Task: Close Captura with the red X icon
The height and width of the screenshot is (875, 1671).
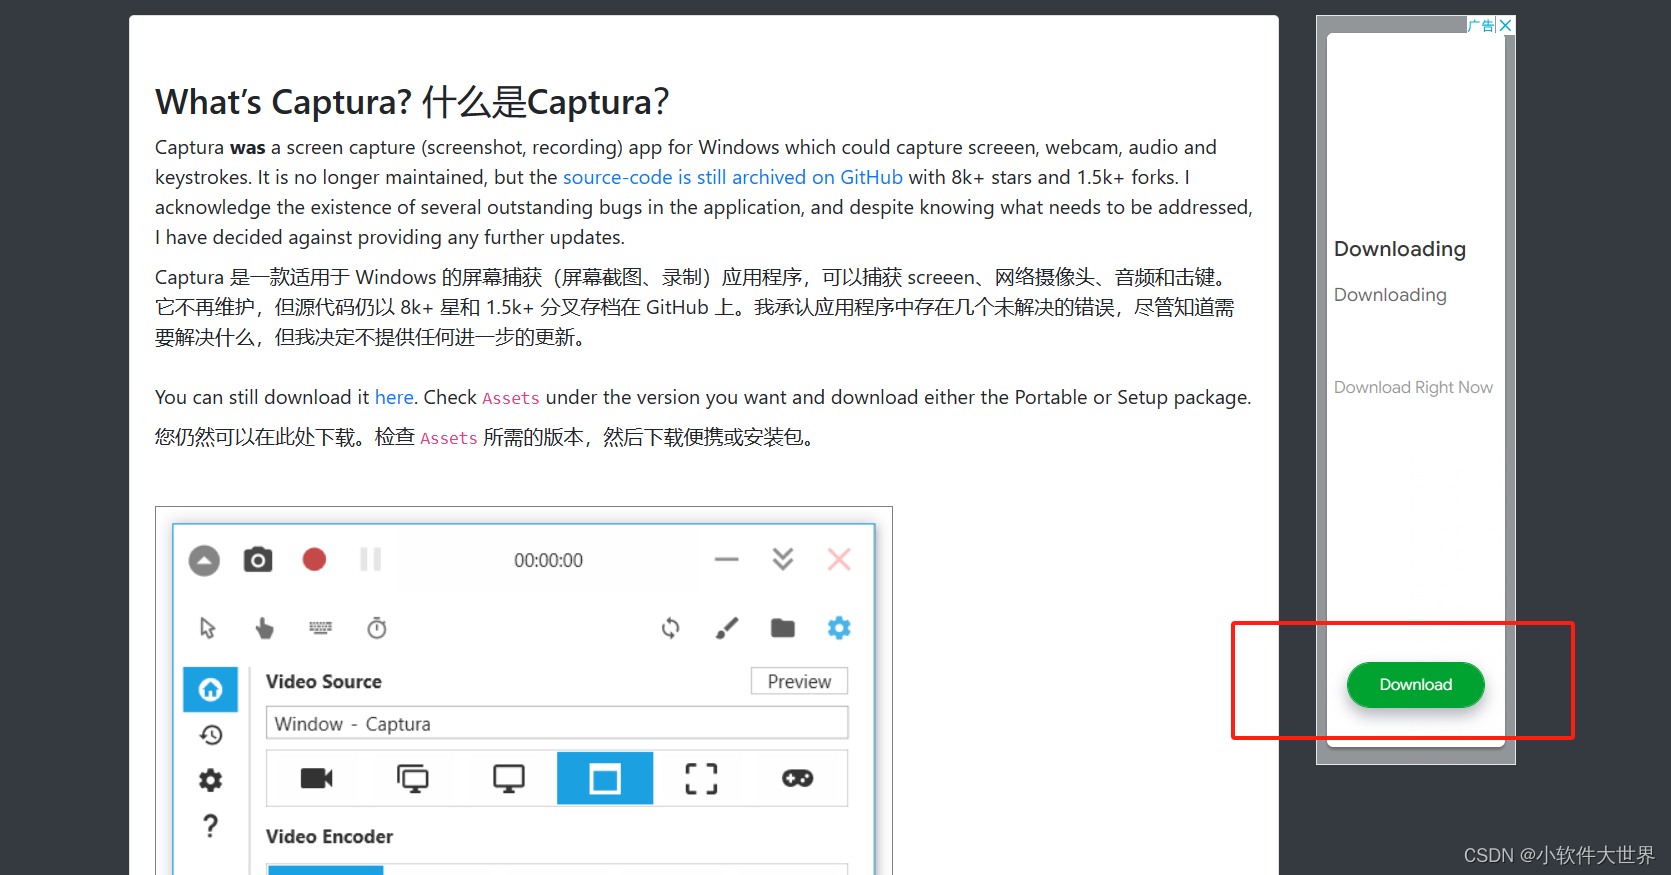Action: [839, 559]
